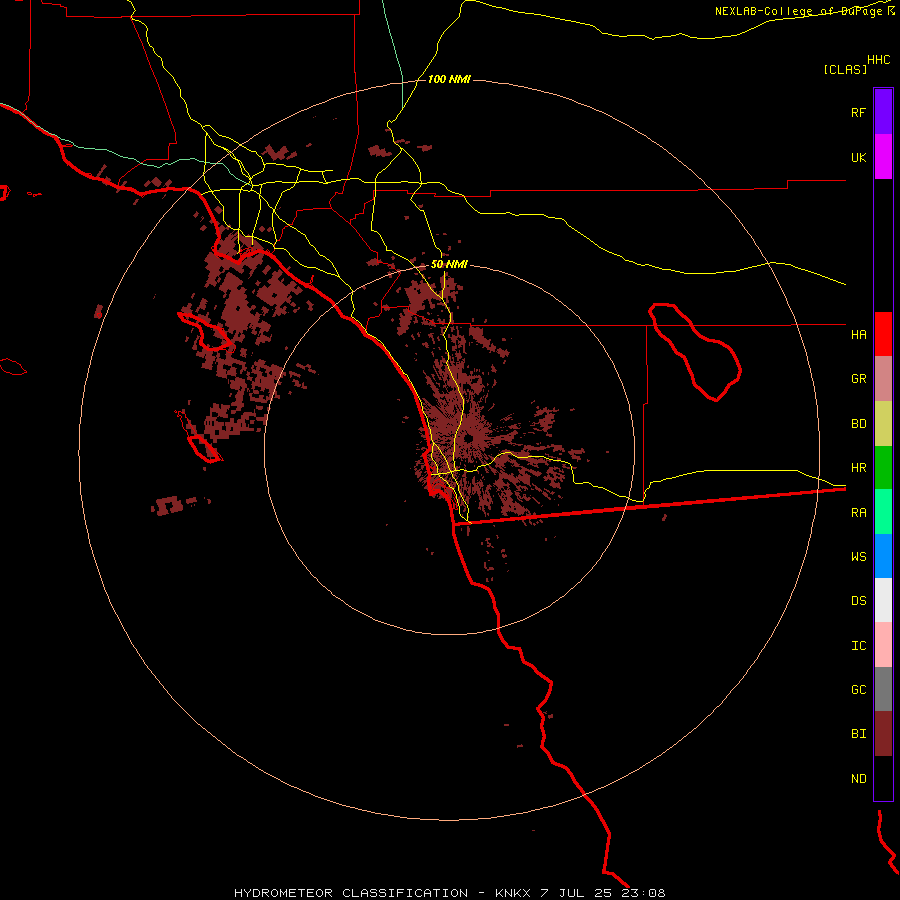Viewport: 900px width, 900px height.
Task: Click the UK magenta legend swatch
Action: tap(883, 157)
